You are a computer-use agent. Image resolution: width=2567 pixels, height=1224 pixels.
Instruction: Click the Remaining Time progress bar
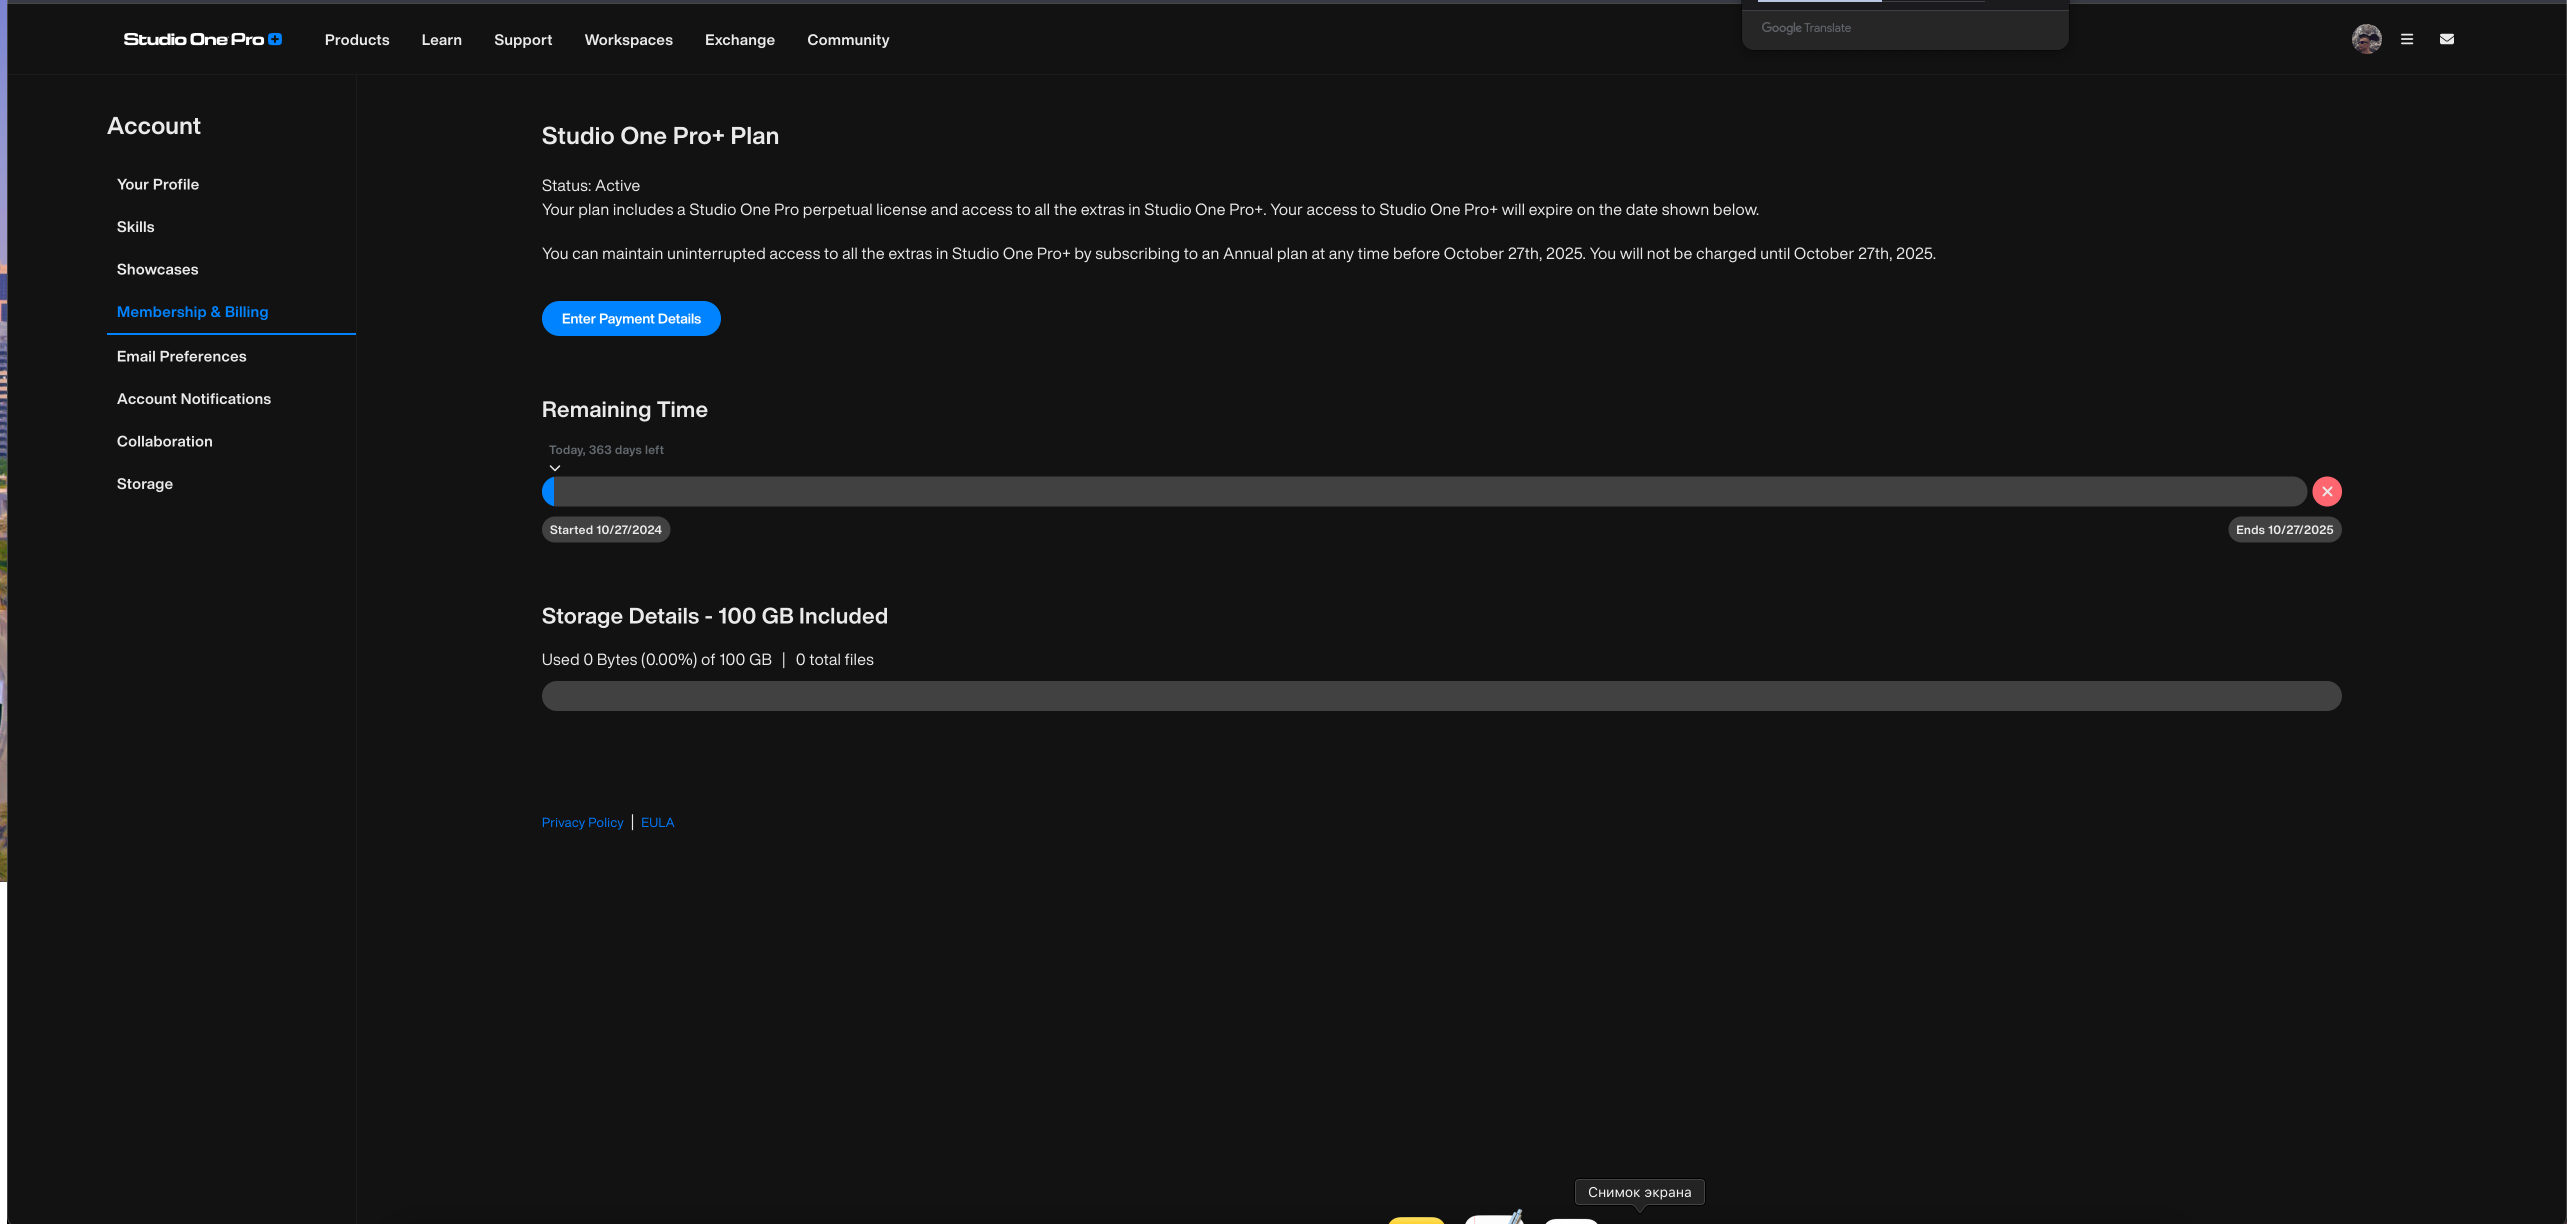[1424, 491]
